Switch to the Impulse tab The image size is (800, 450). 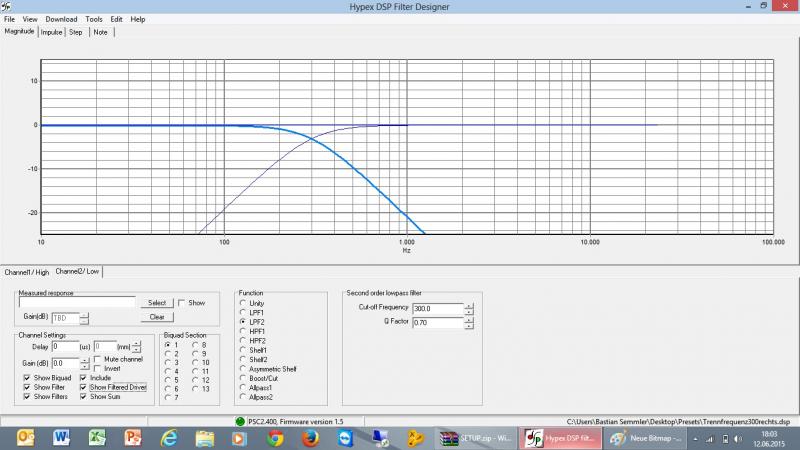pyautogui.click(x=51, y=32)
